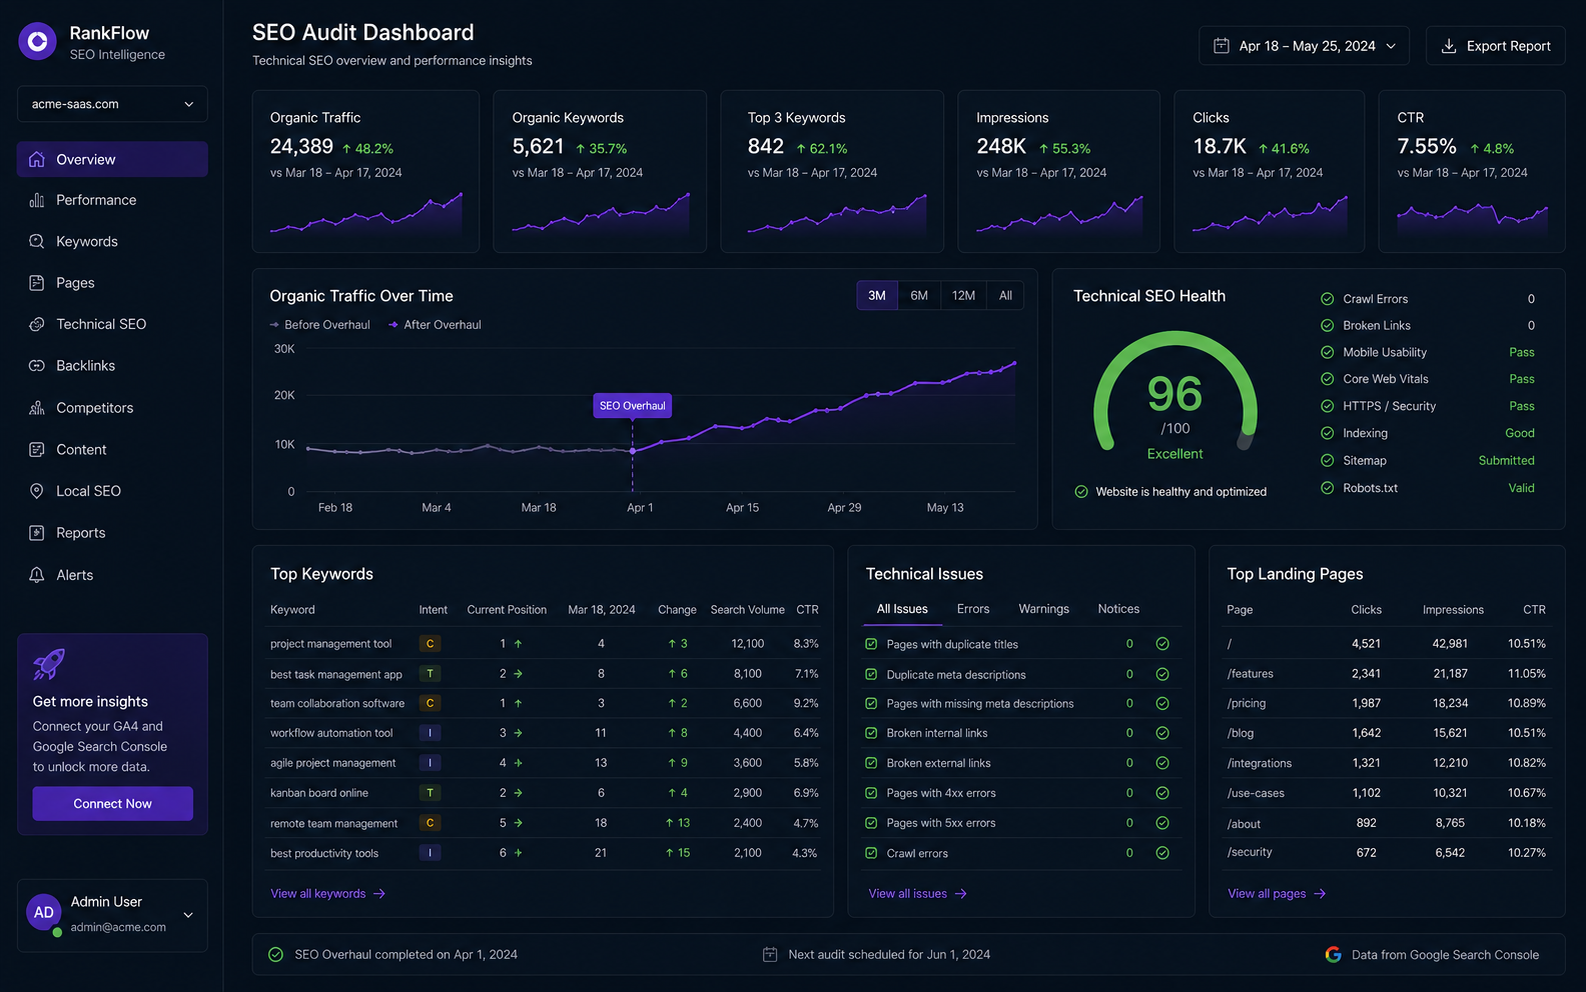The height and width of the screenshot is (992, 1586).
Task: Click the calendar icon in date range picker
Action: tap(1221, 46)
